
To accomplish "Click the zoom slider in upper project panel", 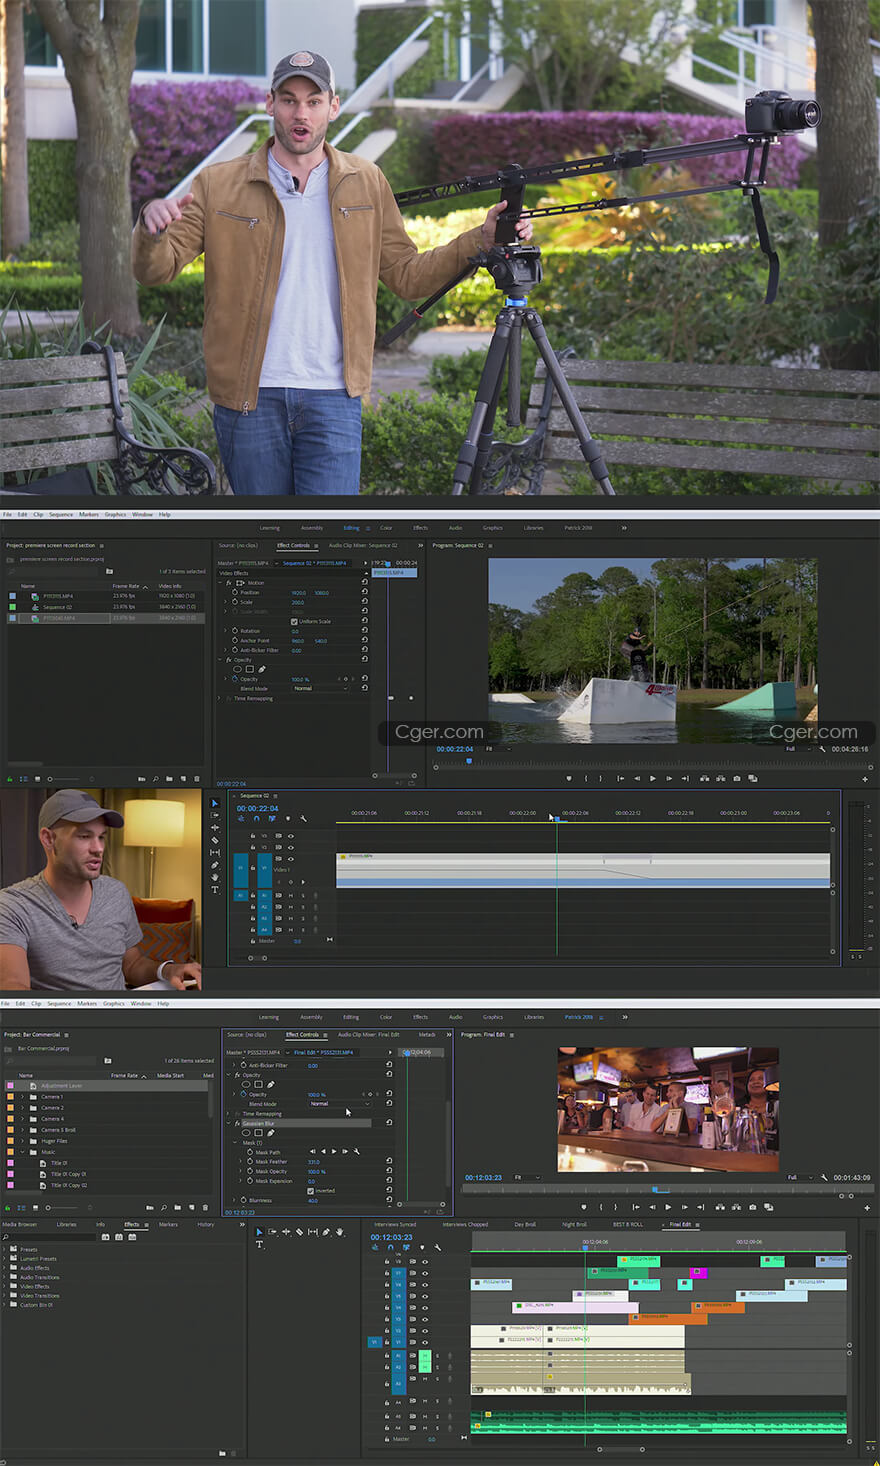I will [x=62, y=779].
